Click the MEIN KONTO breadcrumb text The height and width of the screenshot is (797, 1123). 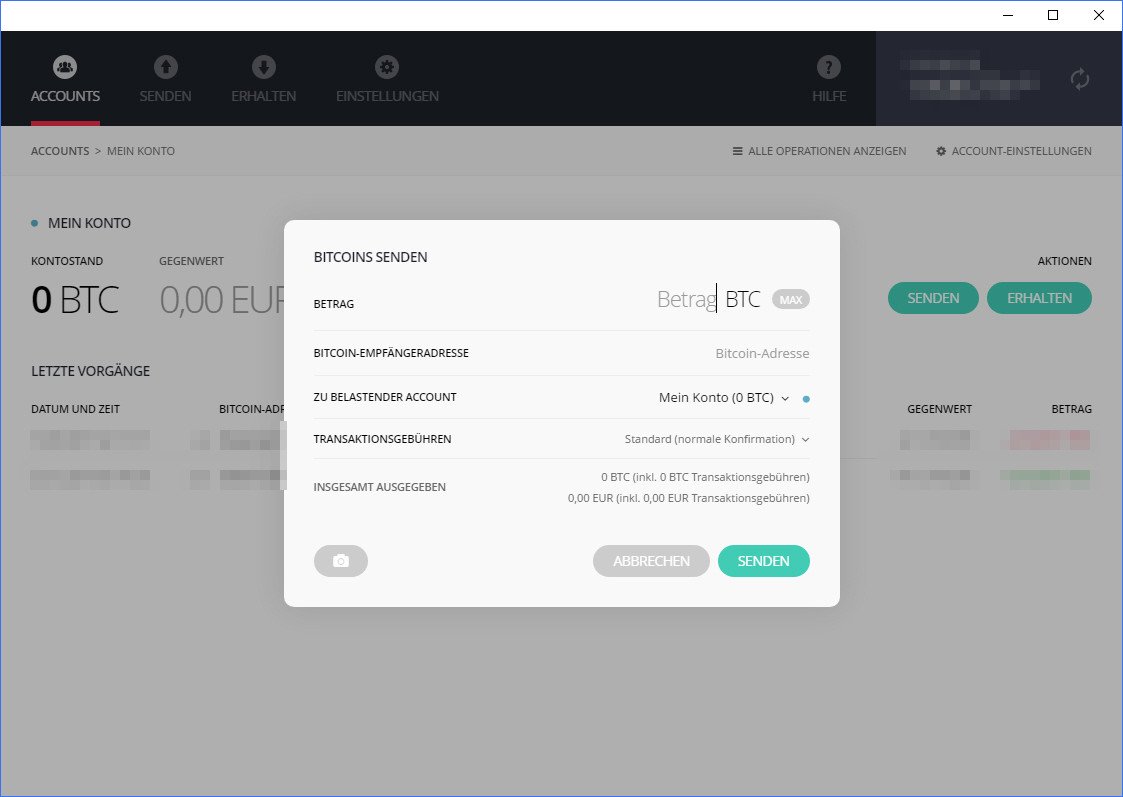point(141,151)
